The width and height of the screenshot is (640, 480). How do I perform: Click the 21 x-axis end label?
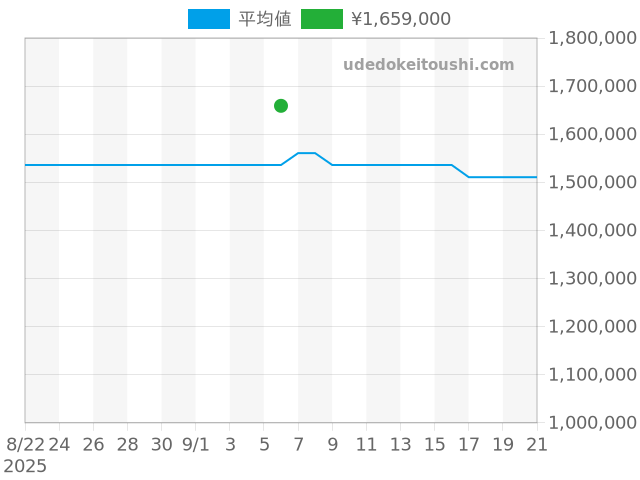coord(537,444)
